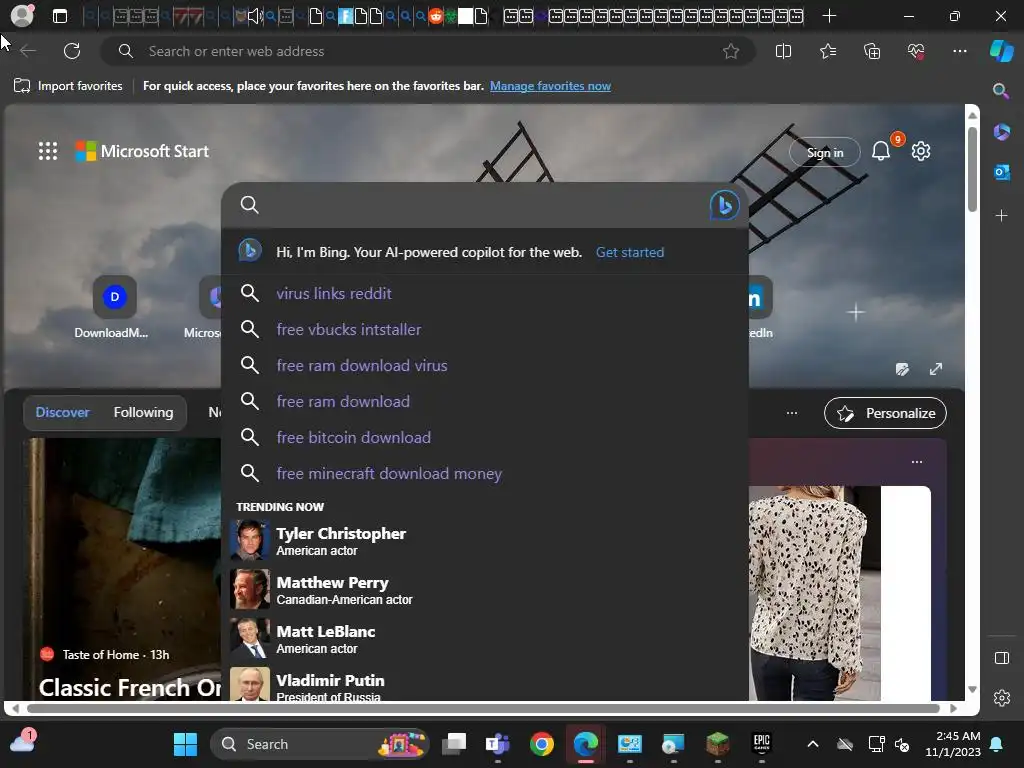
Task: Click the browser address bar
Action: 428,51
